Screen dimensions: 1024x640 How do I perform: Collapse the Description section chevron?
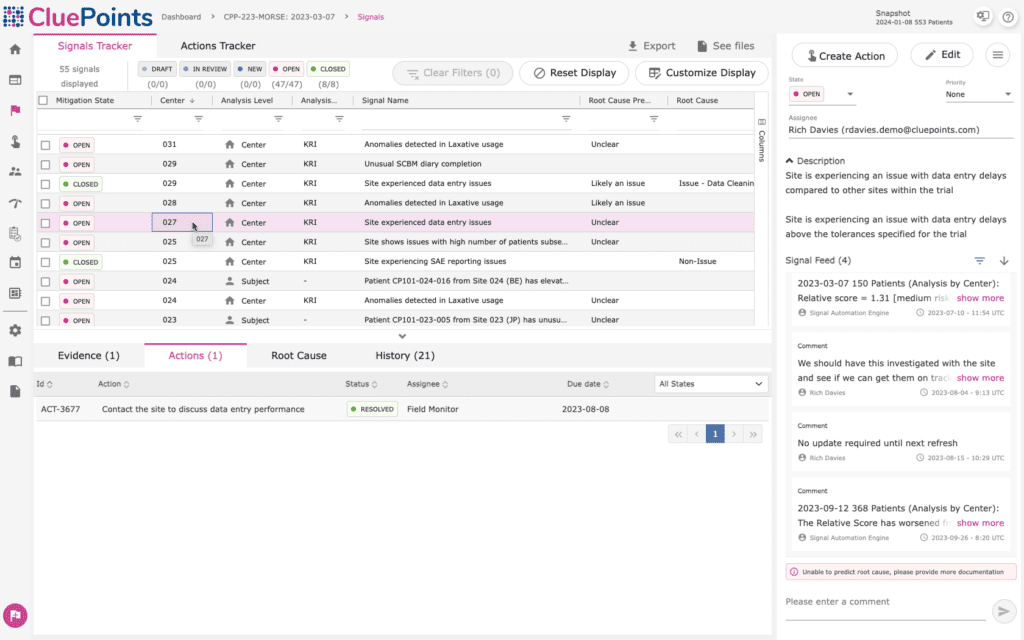coord(790,161)
